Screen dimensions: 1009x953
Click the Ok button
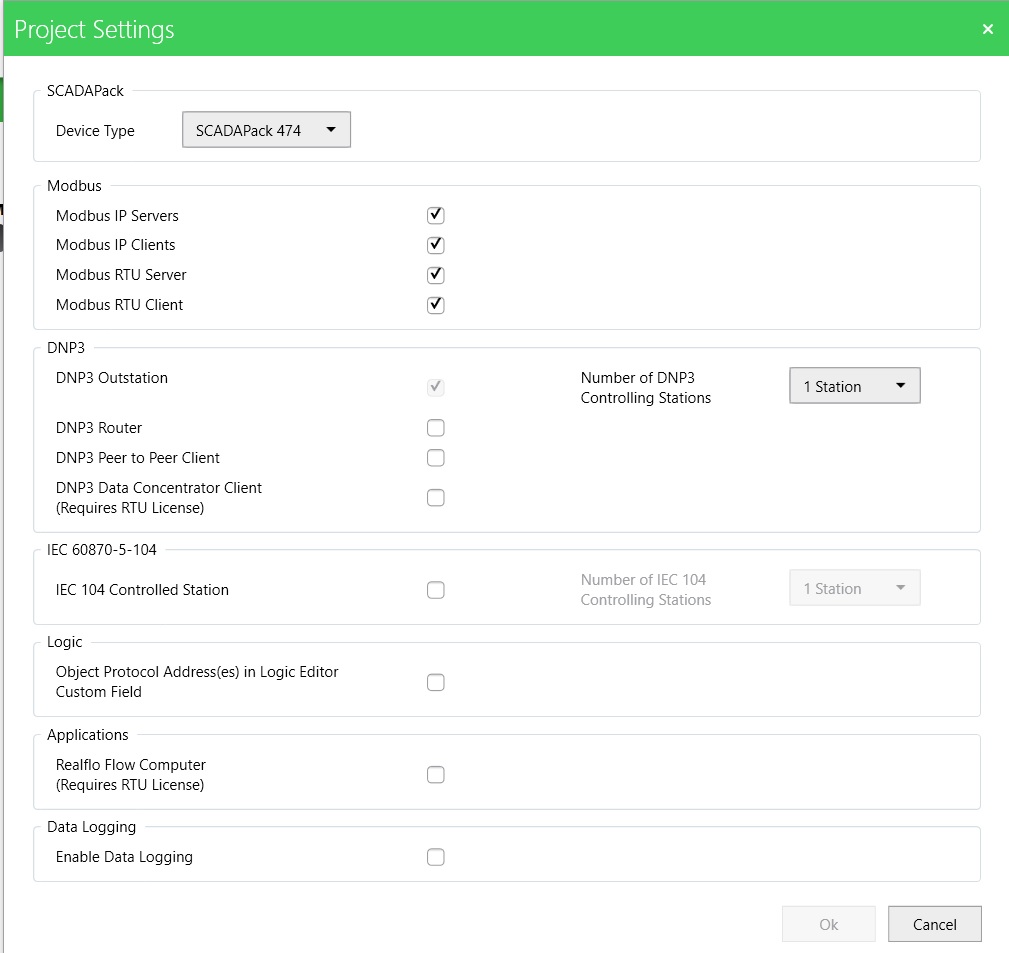click(x=829, y=924)
